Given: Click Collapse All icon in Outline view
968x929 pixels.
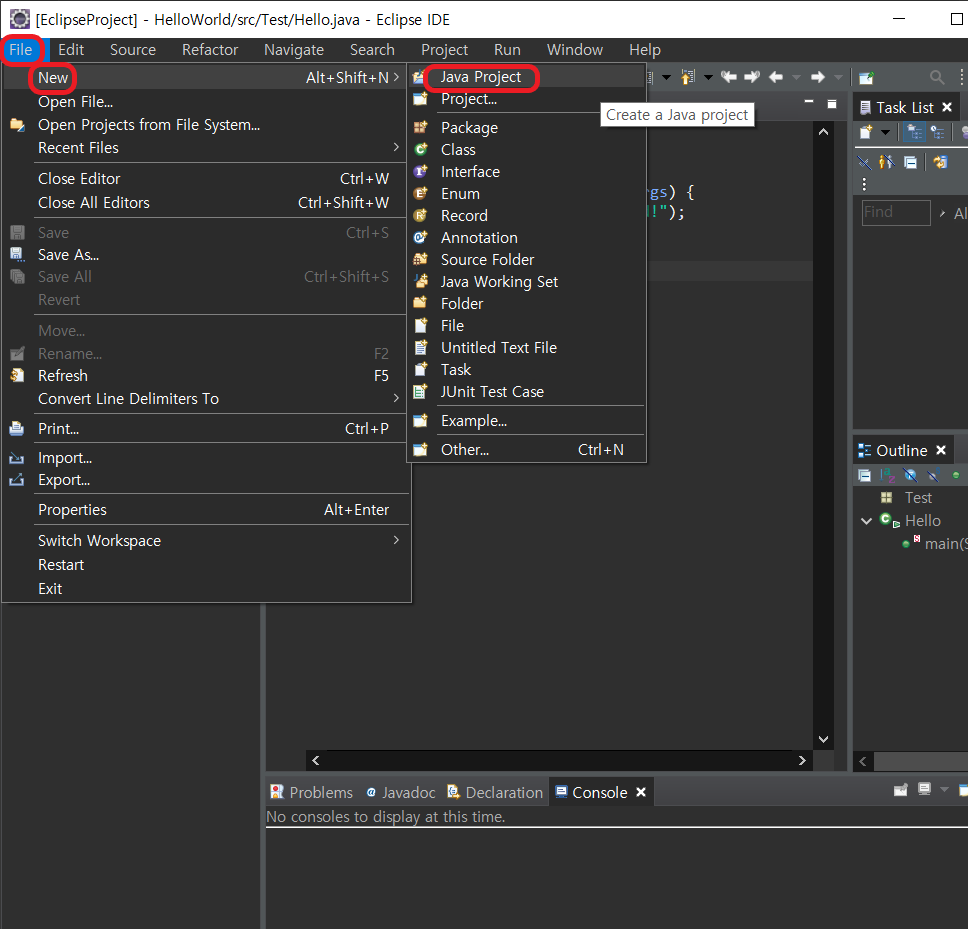Looking at the screenshot, I should coord(865,475).
